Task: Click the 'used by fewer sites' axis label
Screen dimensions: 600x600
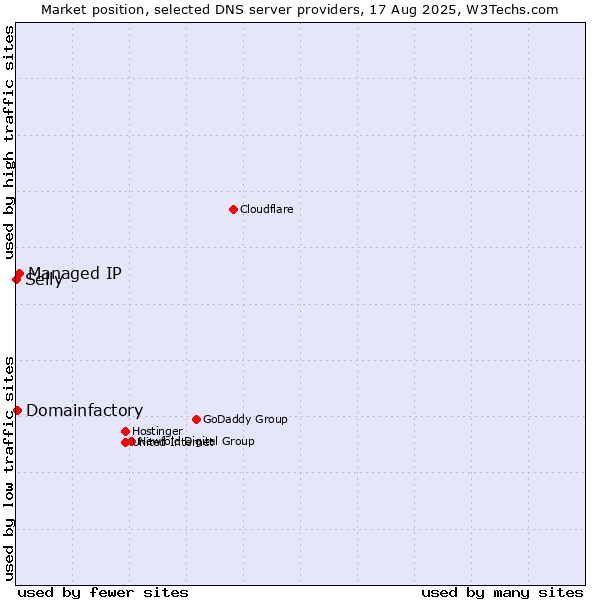Action: click(x=103, y=593)
